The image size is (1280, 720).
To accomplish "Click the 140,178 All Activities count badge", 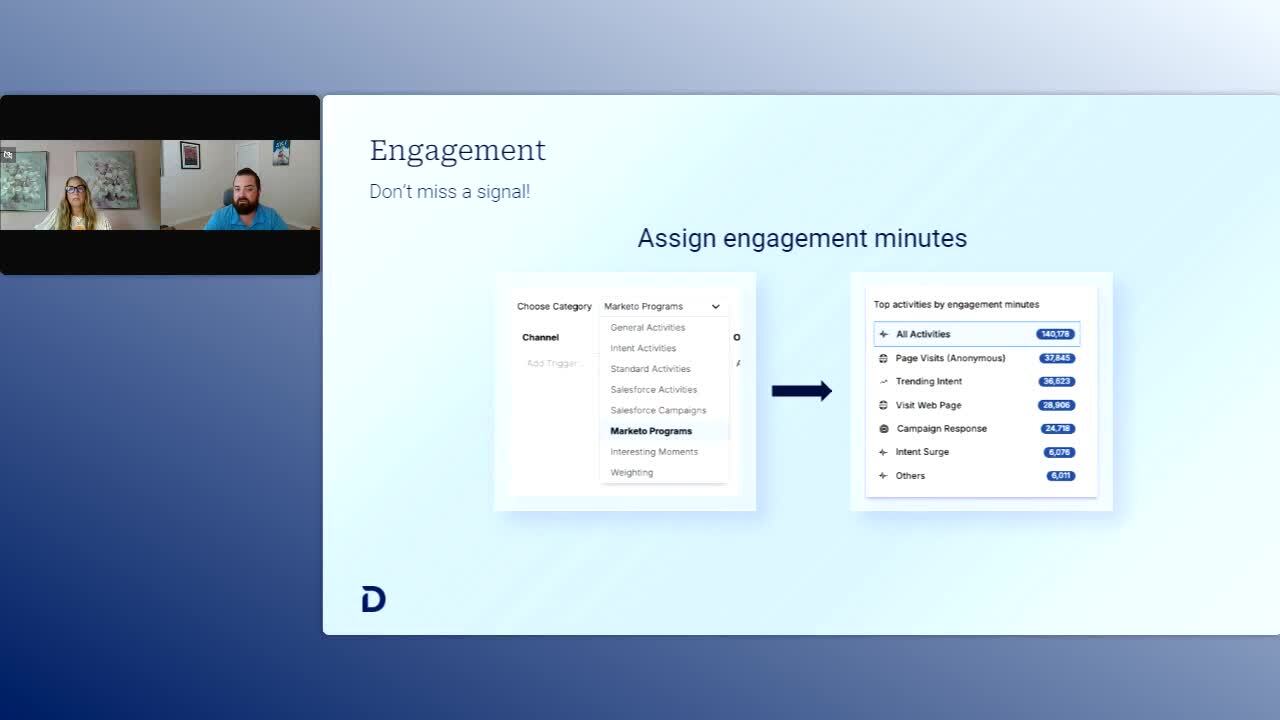I will click(1055, 334).
